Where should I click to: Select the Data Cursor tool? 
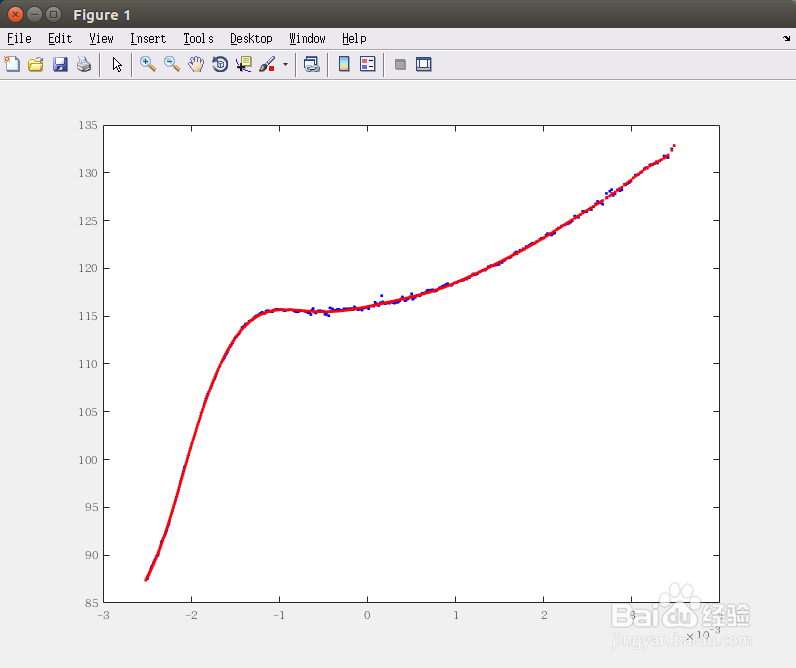click(x=244, y=64)
